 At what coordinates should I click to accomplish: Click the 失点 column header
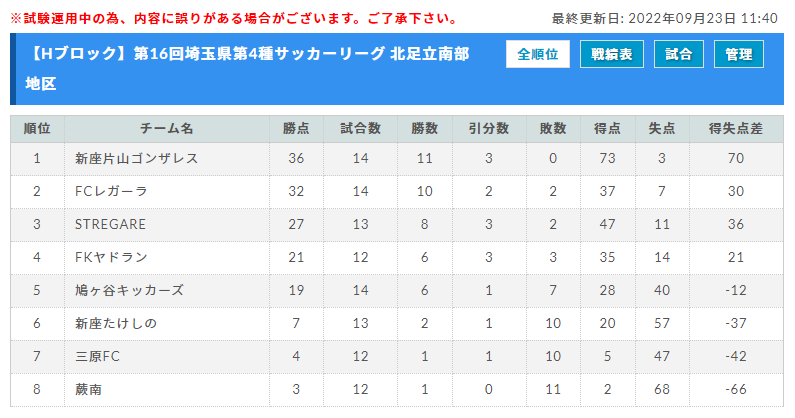tap(662, 129)
